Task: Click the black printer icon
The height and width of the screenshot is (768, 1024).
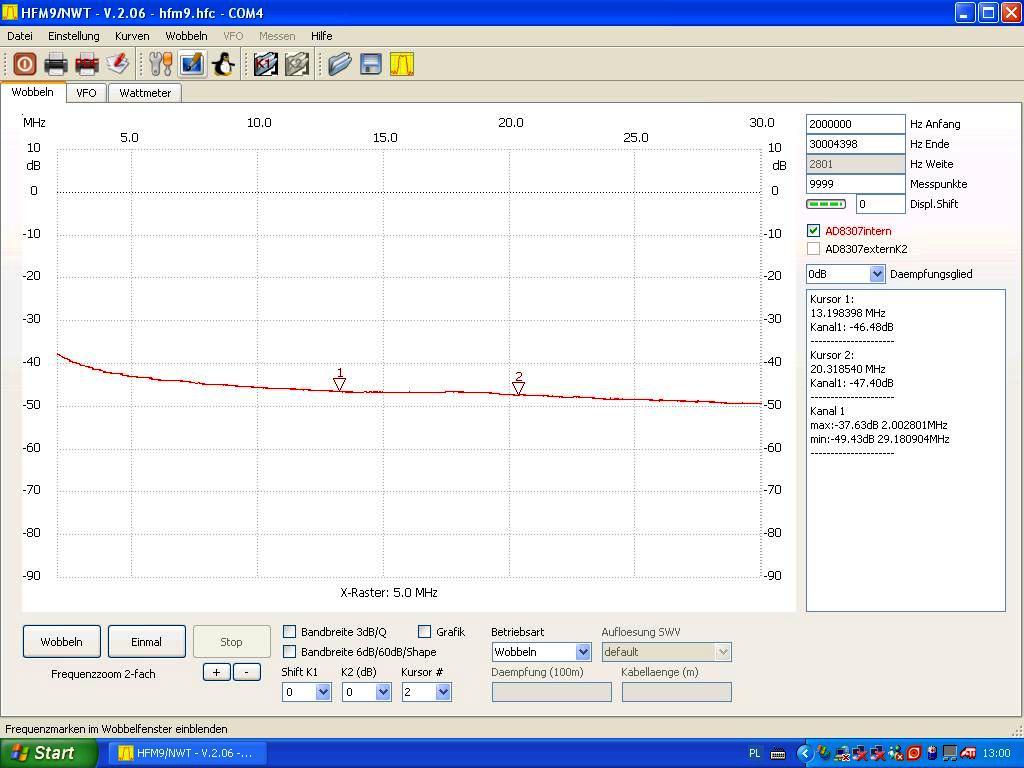Action: [56, 64]
